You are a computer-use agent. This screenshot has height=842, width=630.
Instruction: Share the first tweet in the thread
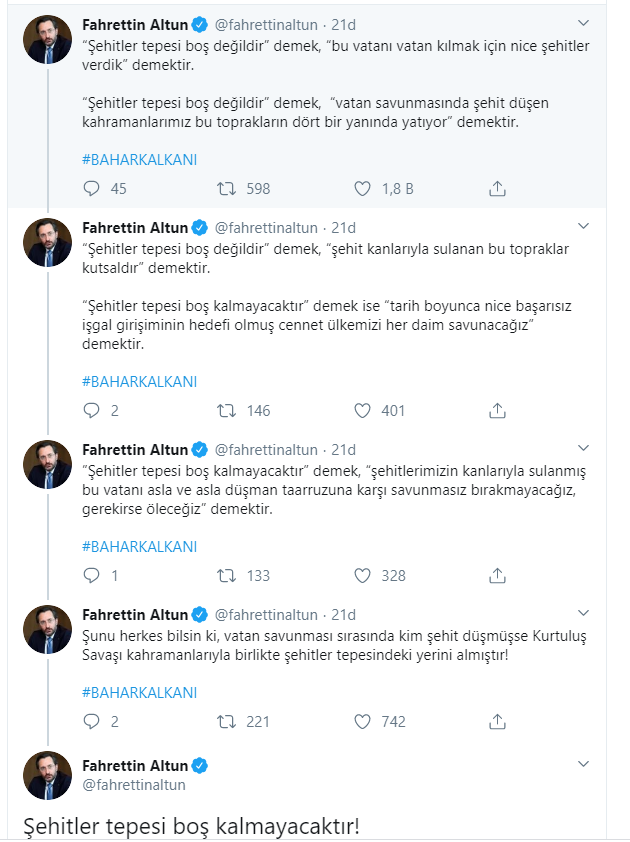tap(497, 189)
